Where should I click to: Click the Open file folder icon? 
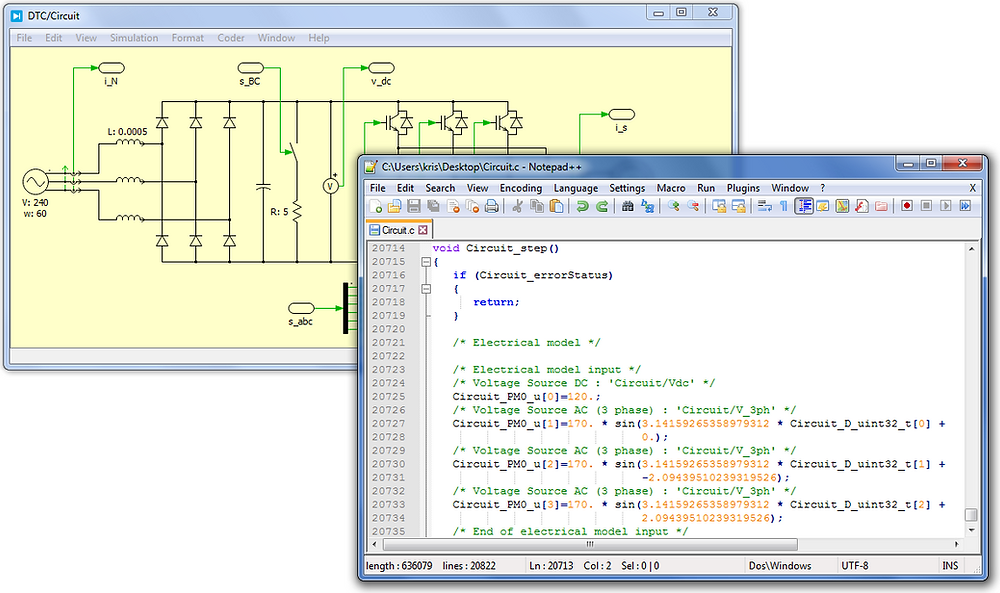pyautogui.click(x=394, y=206)
